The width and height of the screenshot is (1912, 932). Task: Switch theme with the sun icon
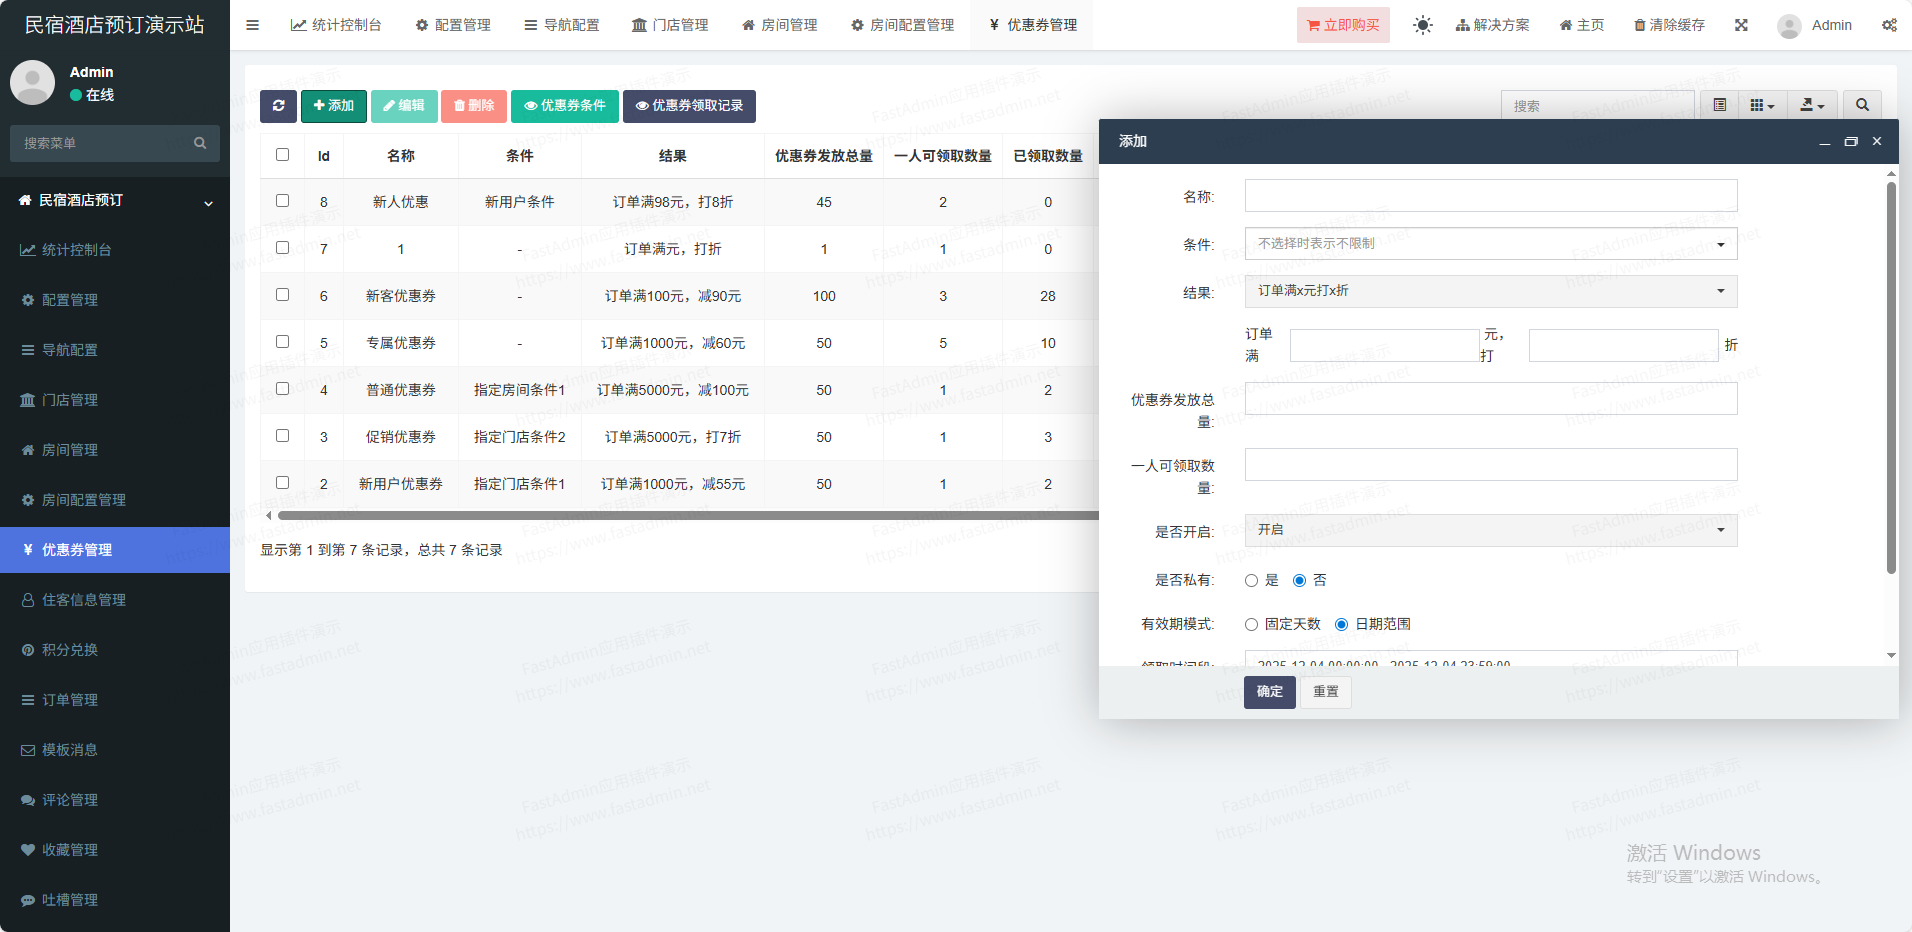click(x=1422, y=25)
